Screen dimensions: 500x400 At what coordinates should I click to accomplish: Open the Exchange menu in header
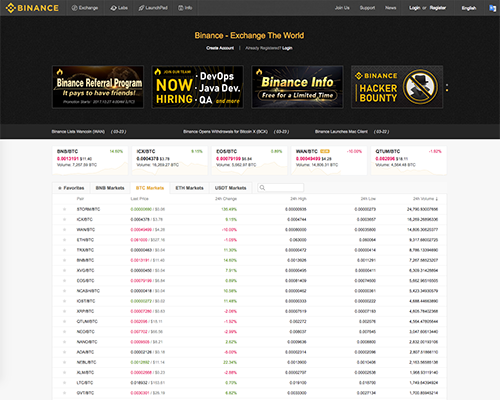coord(85,8)
